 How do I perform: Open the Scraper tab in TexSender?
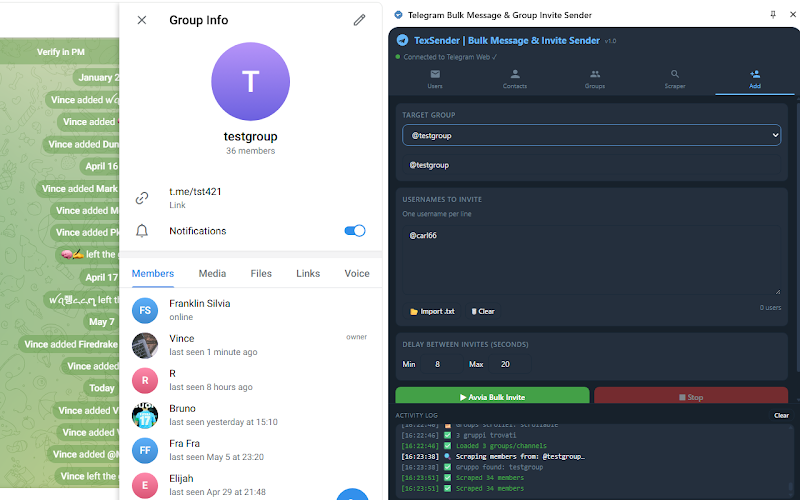tap(674, 79)
